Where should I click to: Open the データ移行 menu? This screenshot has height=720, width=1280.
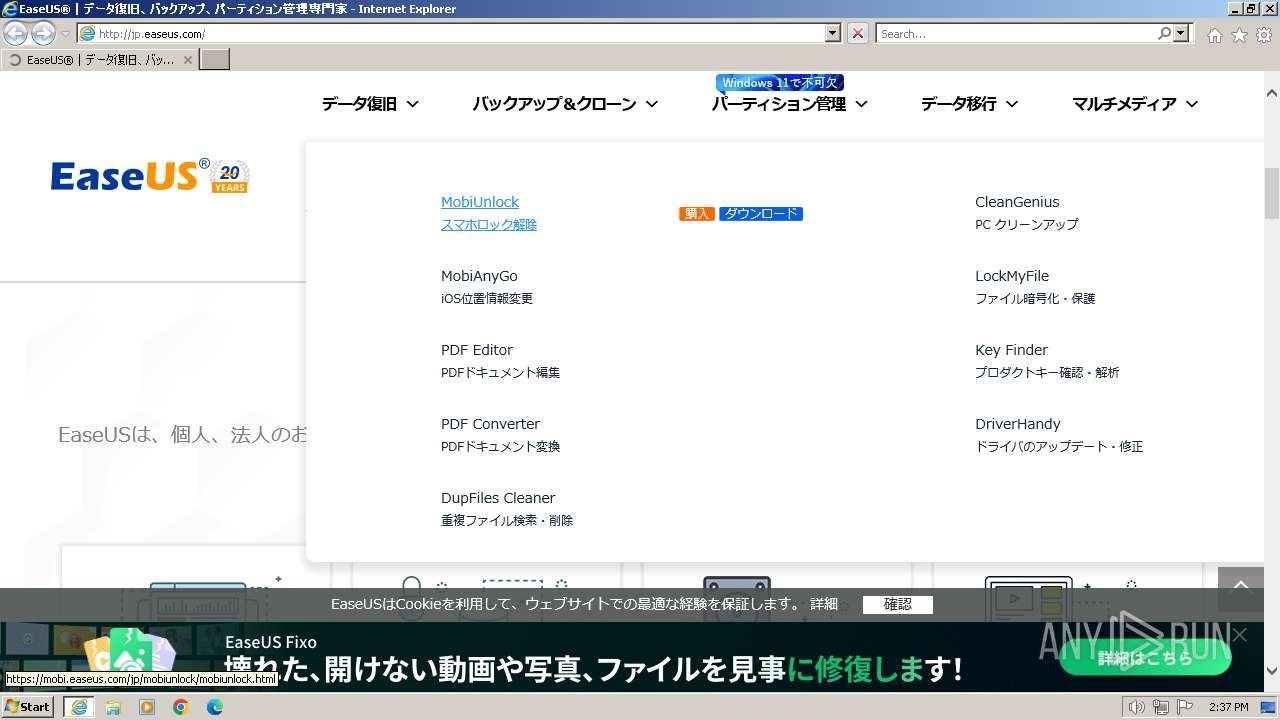click(x=969, y=104)
